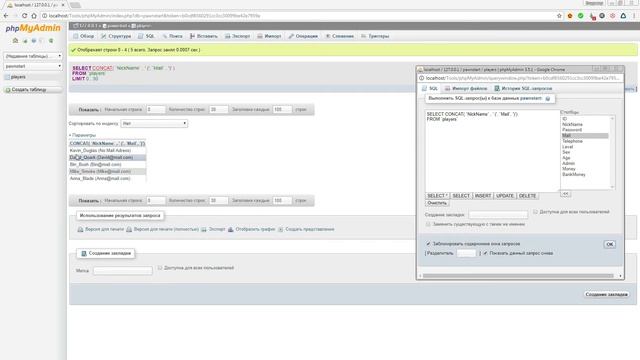The height and width of the screenshot is (360, 640).
Task: Enable 'Заменить существующую с таким же именем' checkbox
Action: pos(428,224)
